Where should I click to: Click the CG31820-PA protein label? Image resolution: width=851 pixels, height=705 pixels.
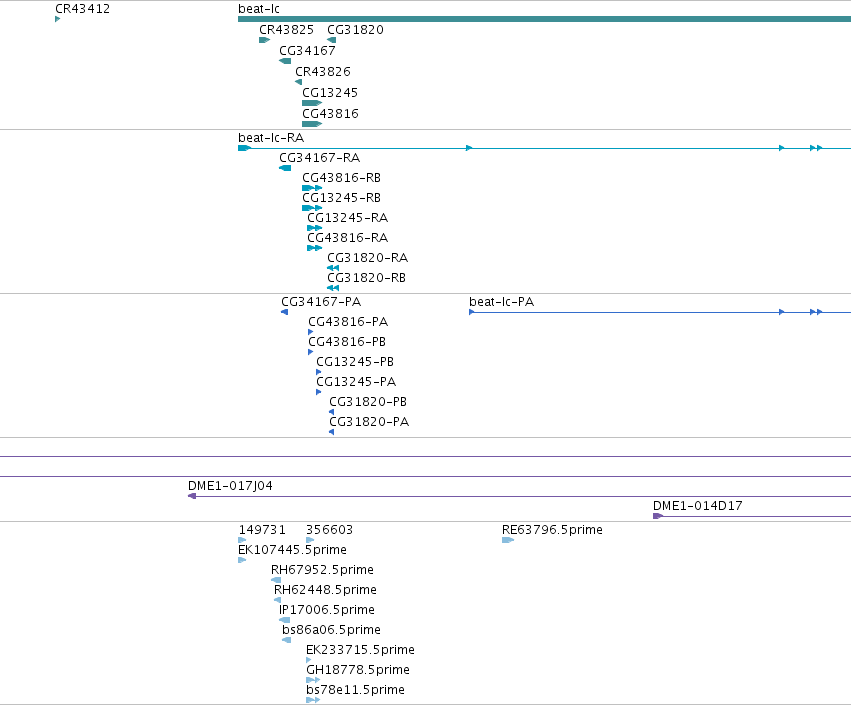(369, 422)
